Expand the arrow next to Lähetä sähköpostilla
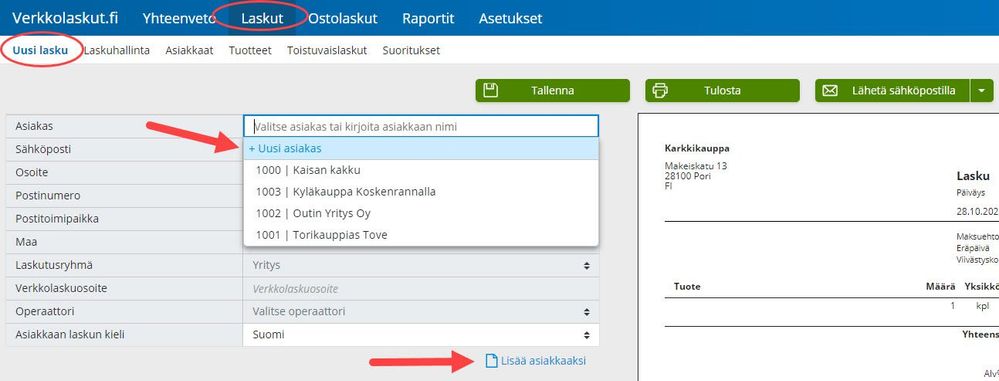Image resolution: width=999 pixels, height=381 pixels. pos(982,90)
